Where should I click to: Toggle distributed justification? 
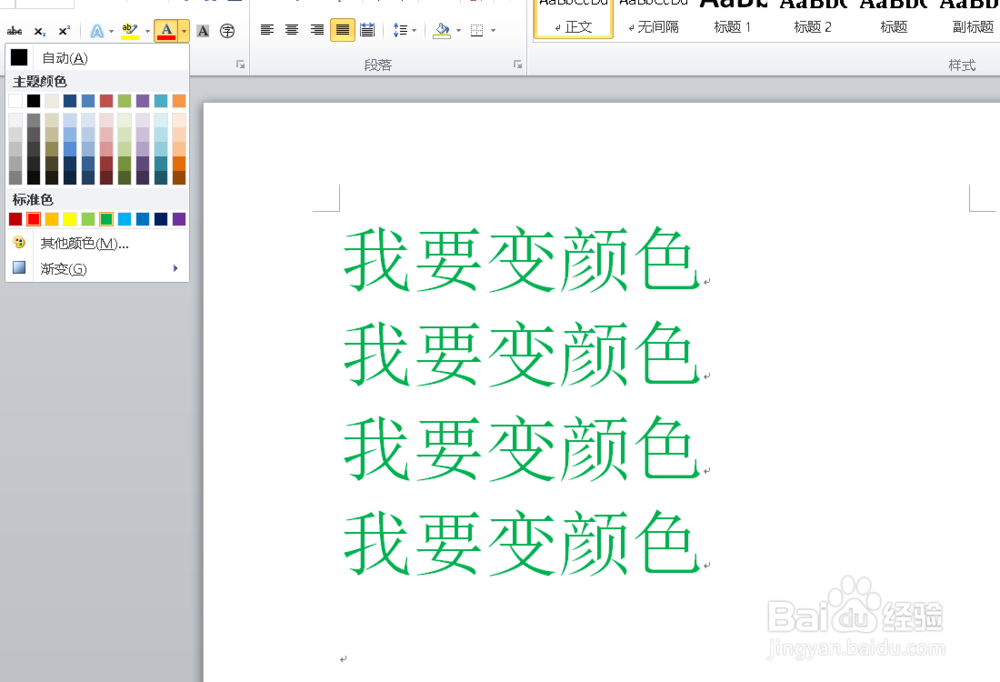[x=366, y=29]
